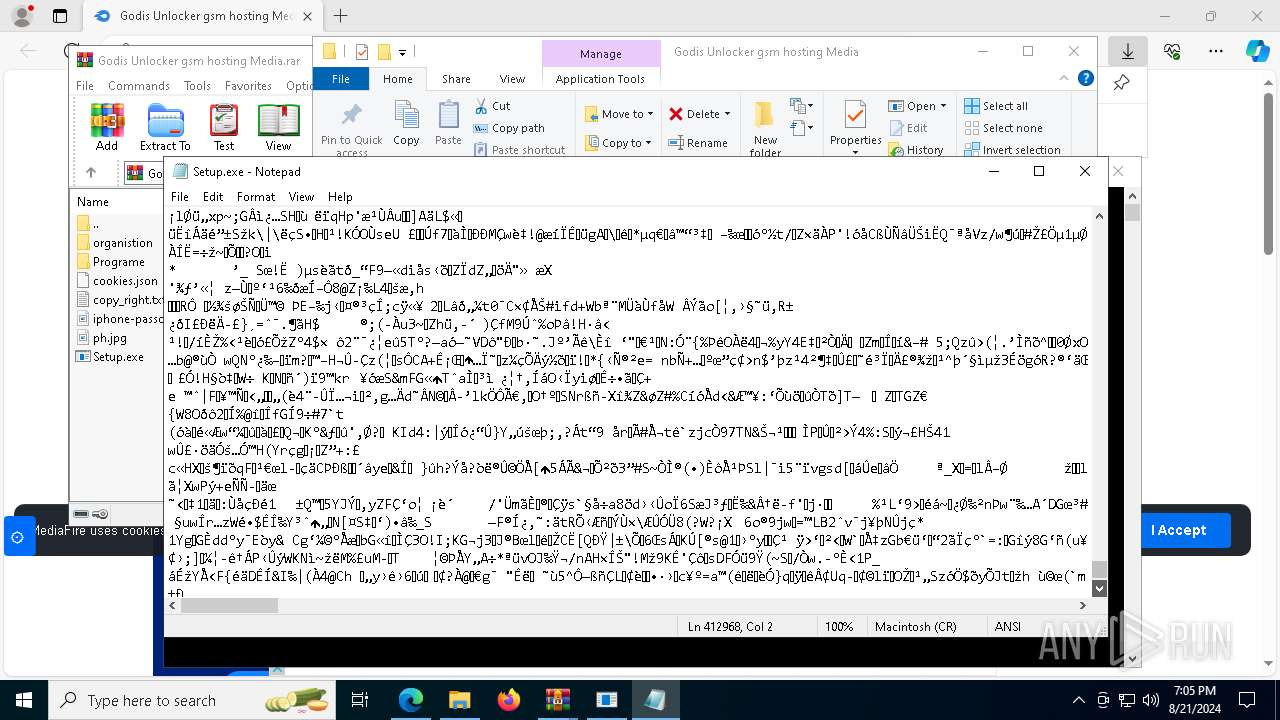Open Edge Settings and more ellipsis
1280x720 pixels.
coord(1216,51)
